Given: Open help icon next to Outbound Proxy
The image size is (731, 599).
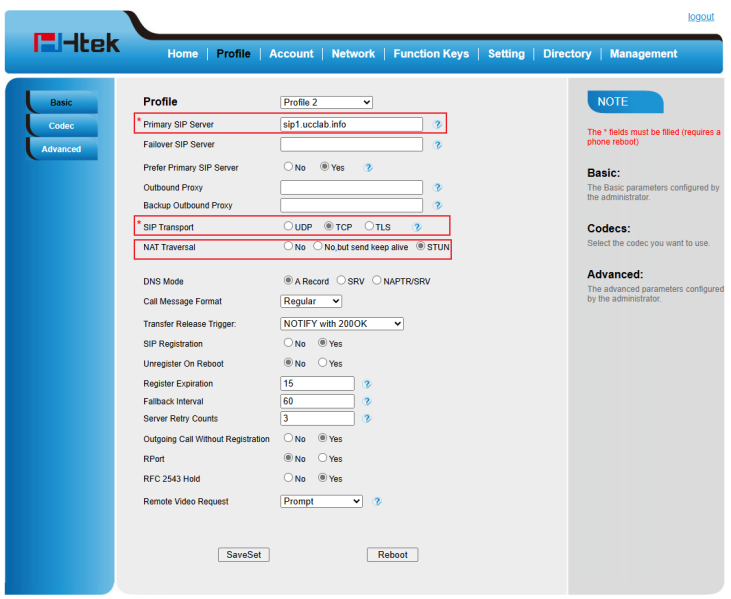Looking at the screenshot, I should pyautogui.click(x=438, y=188).
